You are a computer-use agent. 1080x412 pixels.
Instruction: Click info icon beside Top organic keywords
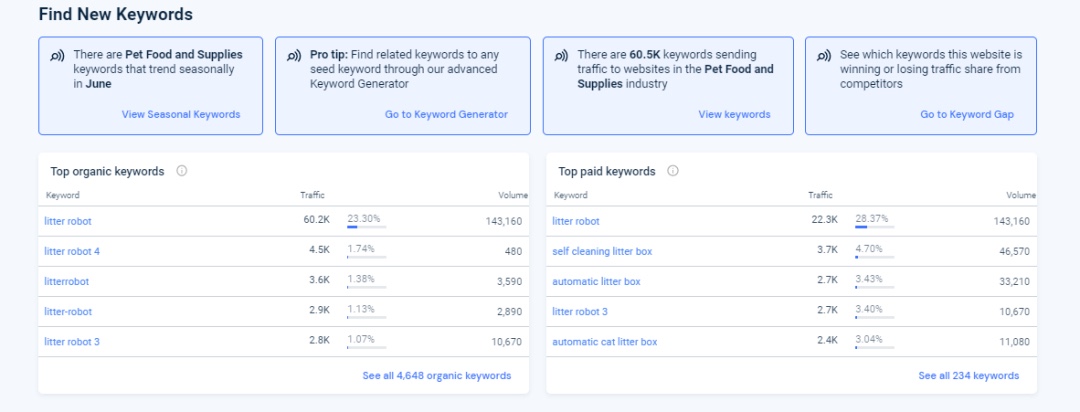pos(182,171)
